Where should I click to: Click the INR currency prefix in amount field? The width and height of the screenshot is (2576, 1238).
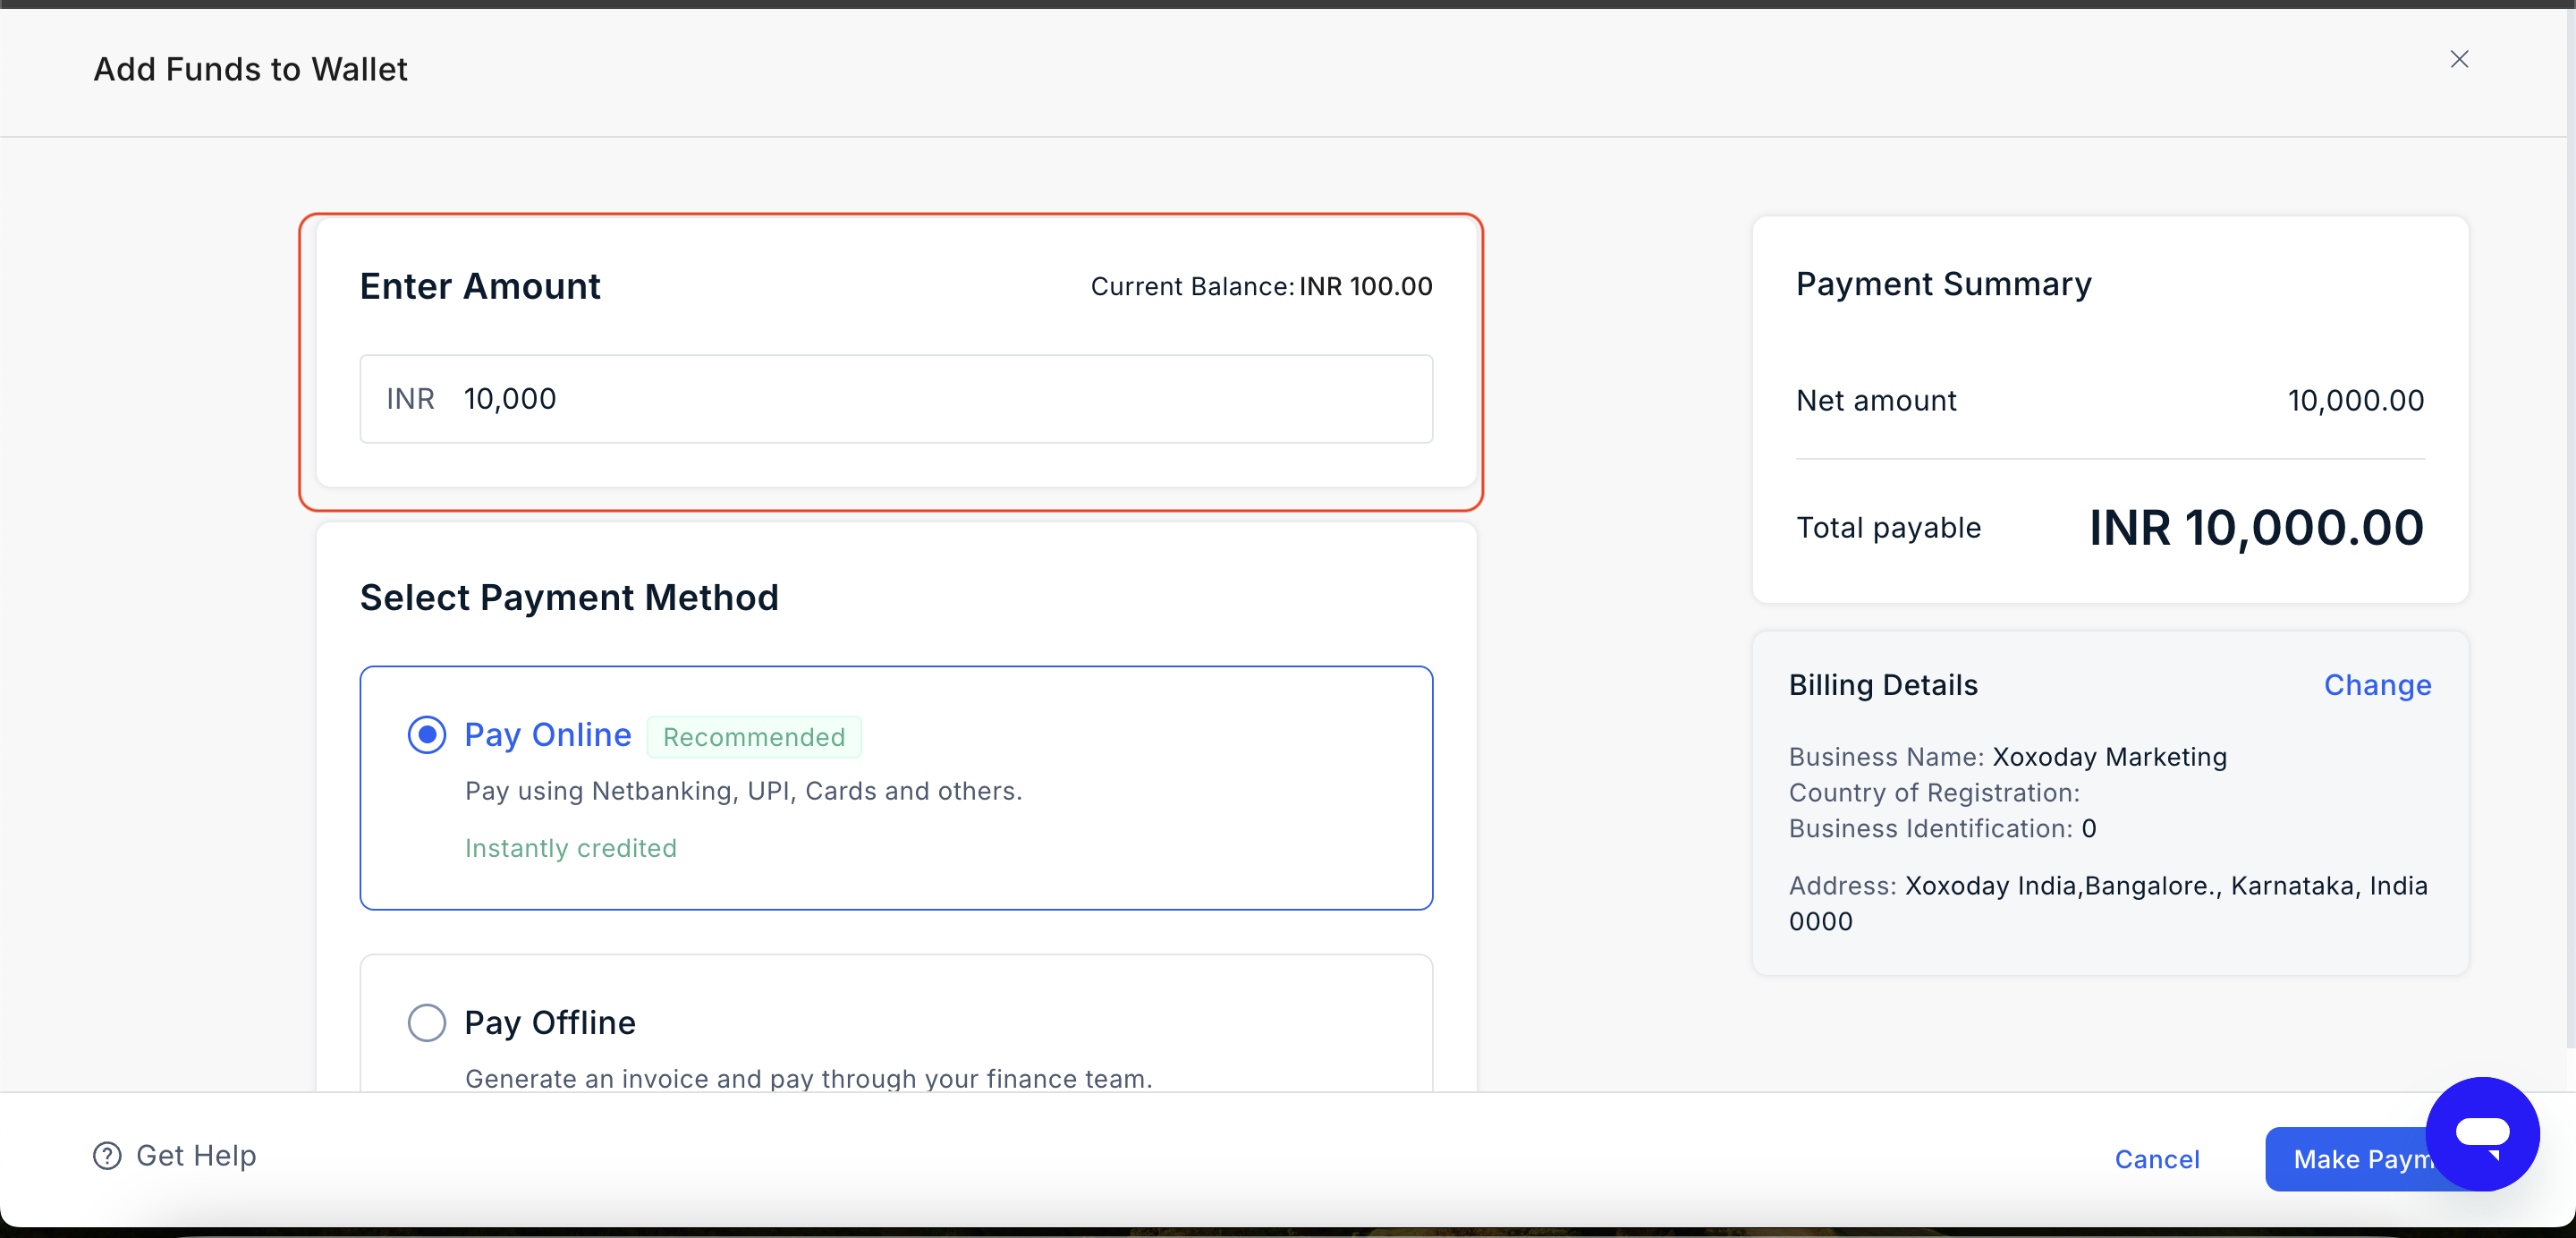(x=410, y=399)
